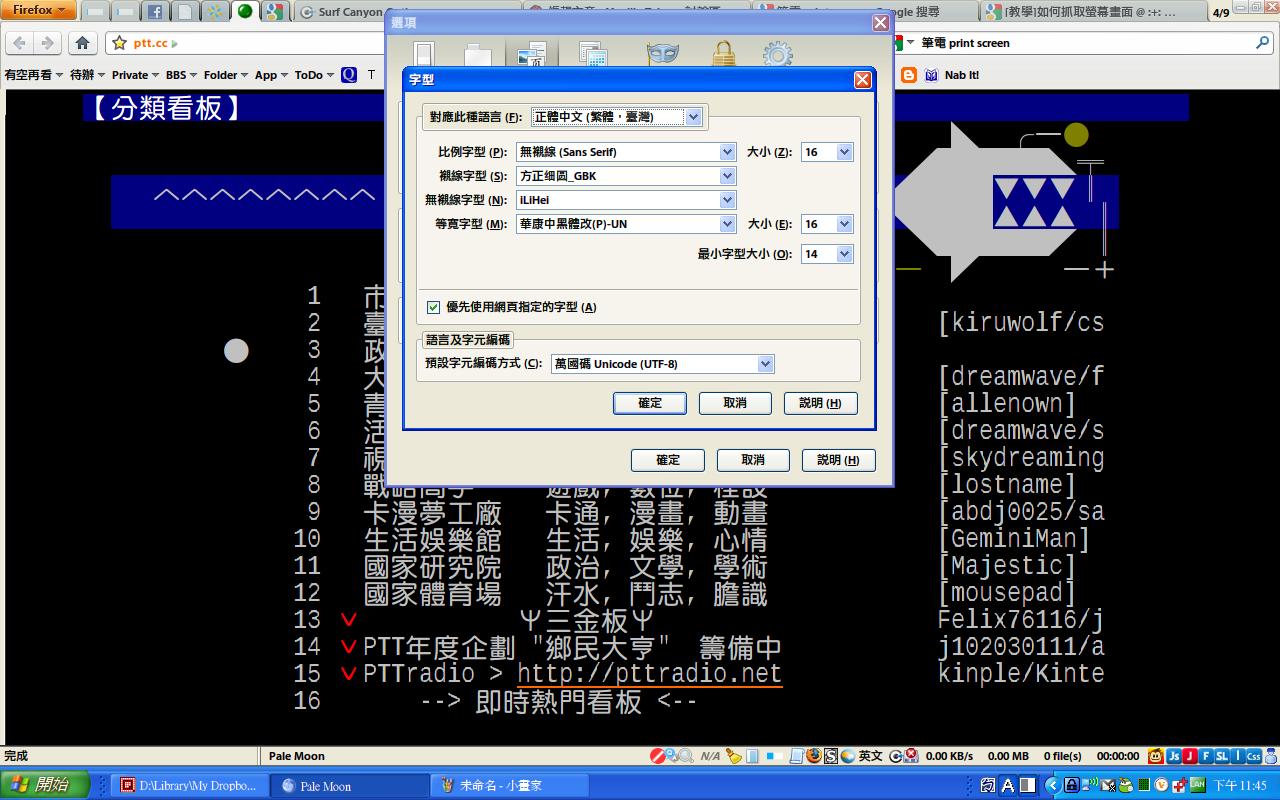Open the Content pane icon in Options
1280x800 pixels.
coord(531,55)
